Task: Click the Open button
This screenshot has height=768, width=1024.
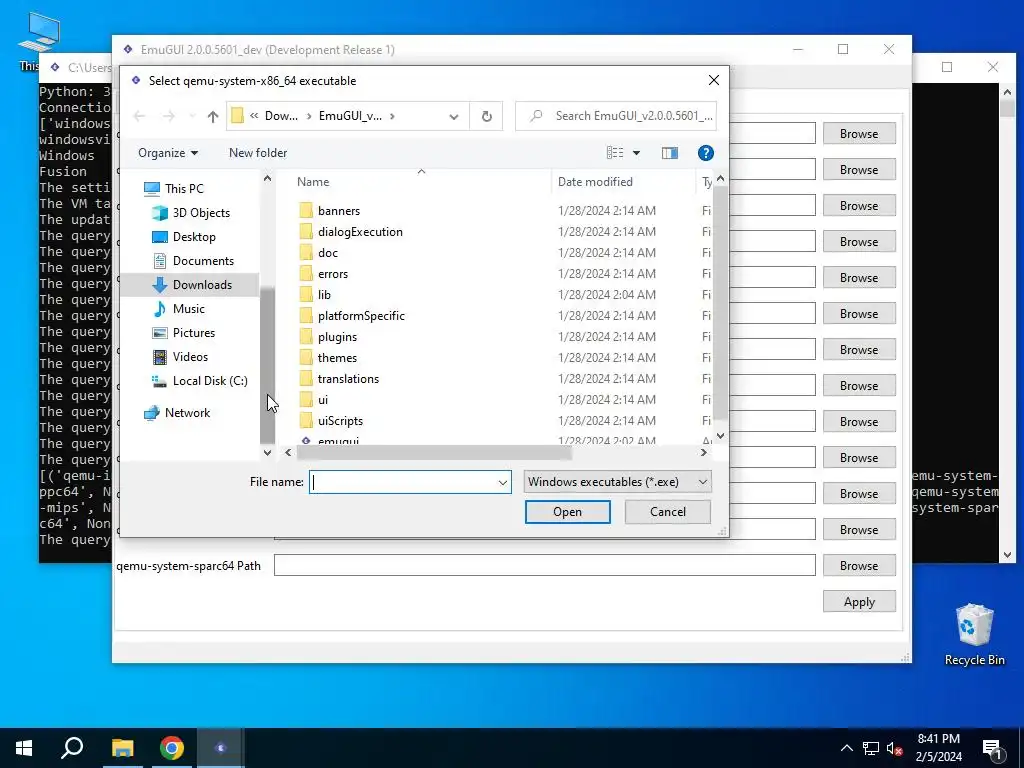Action: tap(568, 512)
